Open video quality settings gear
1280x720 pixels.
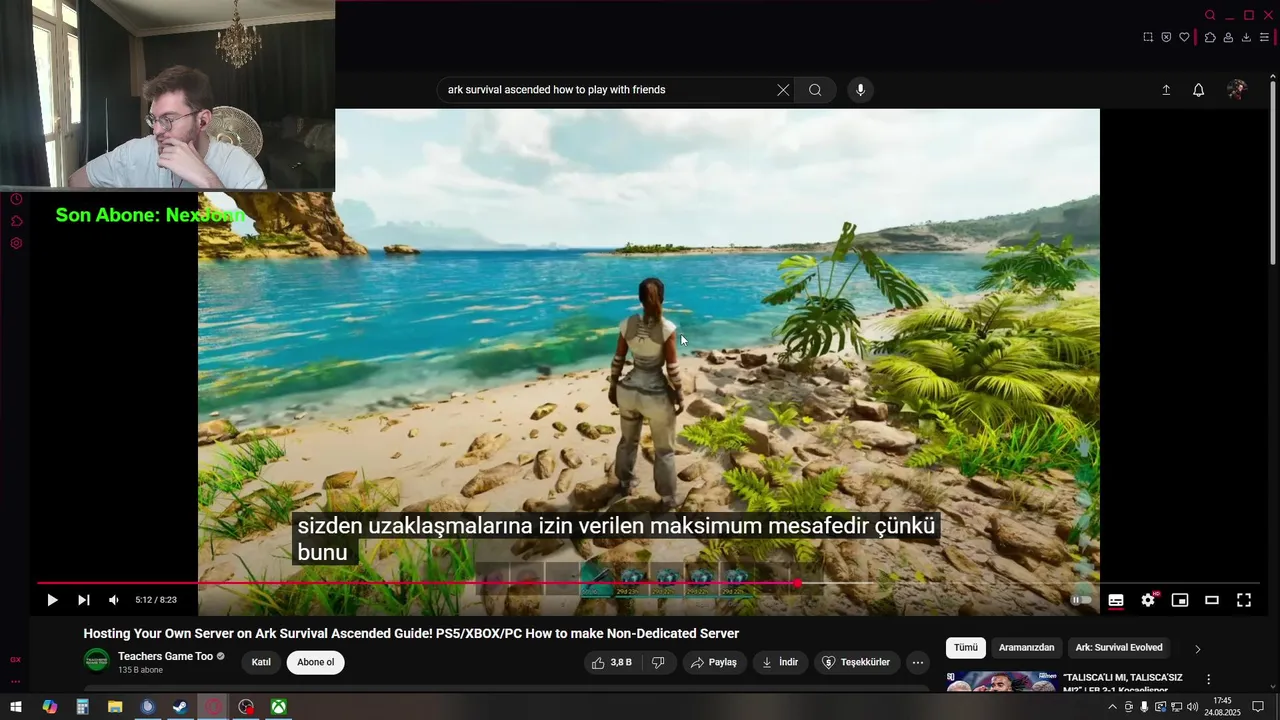(x=1148, y=600)
